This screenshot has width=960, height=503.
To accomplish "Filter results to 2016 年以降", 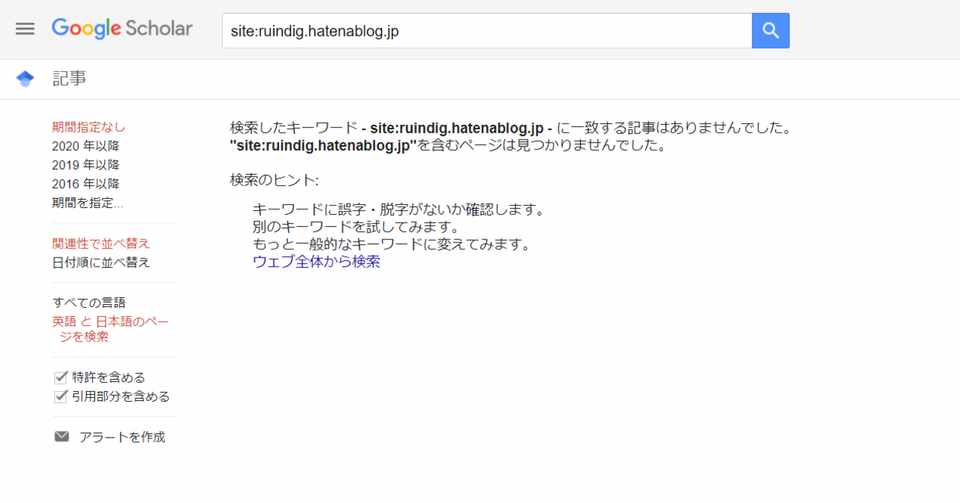I will click(x=86, y=184).
